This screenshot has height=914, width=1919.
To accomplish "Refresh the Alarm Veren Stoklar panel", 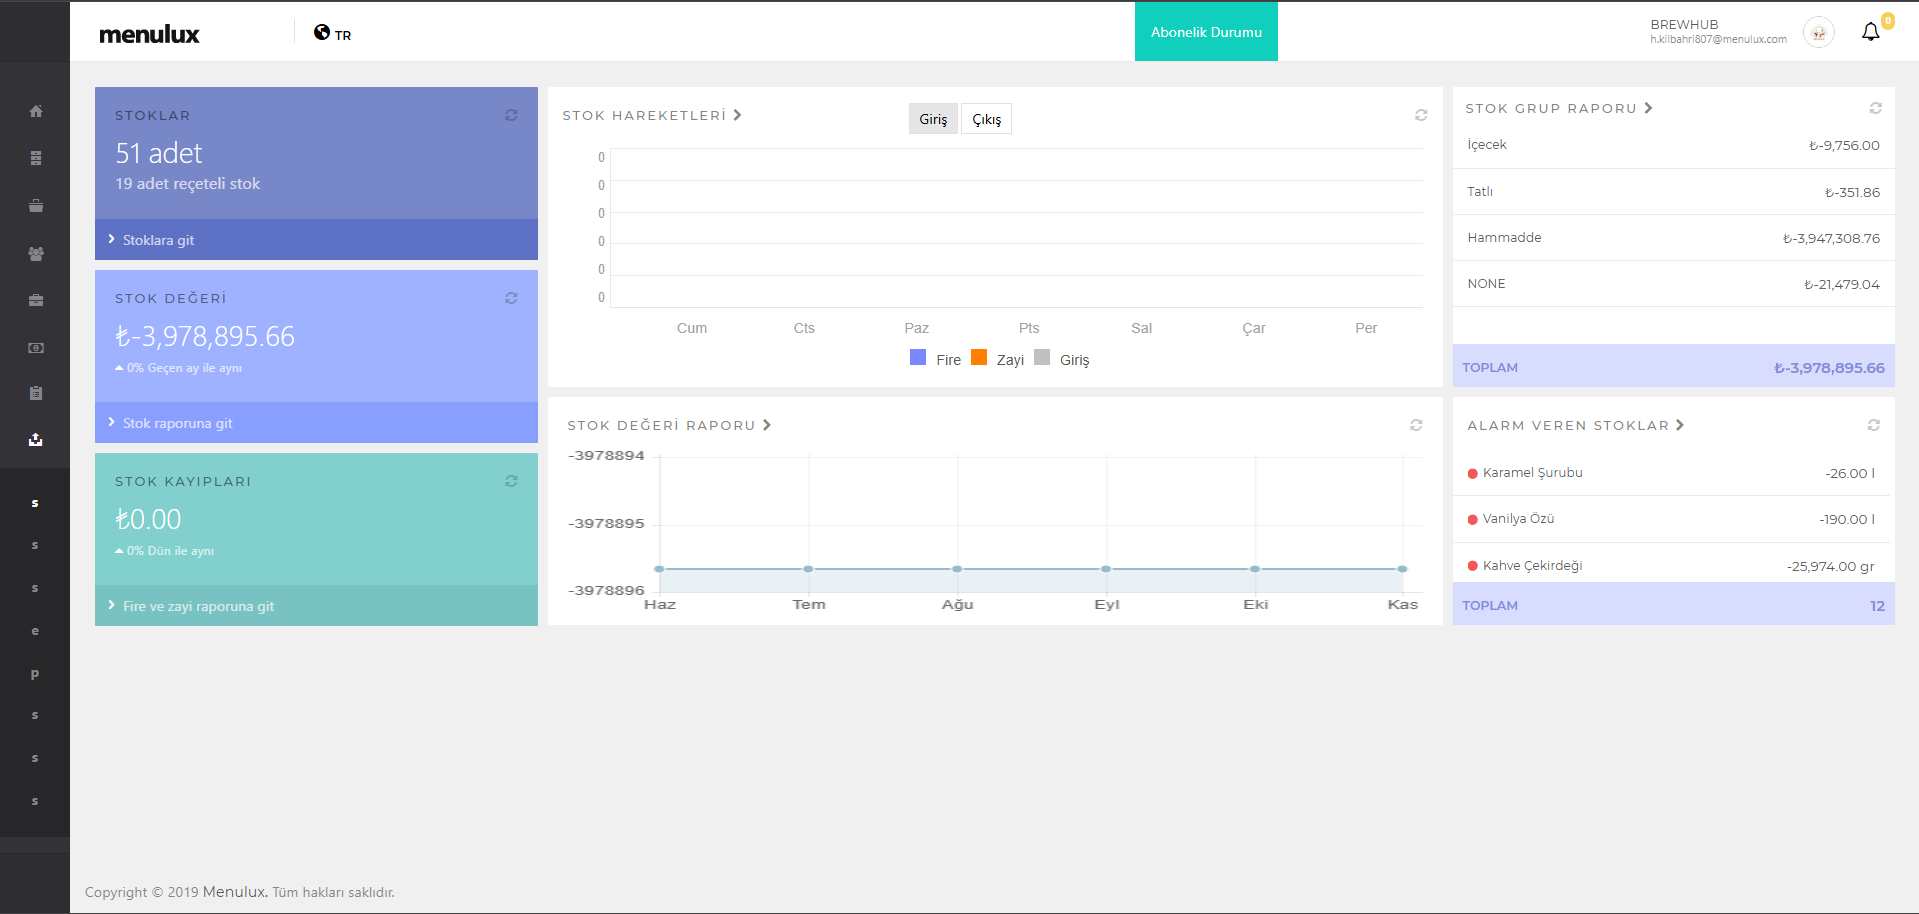I will coord(1873,426).
